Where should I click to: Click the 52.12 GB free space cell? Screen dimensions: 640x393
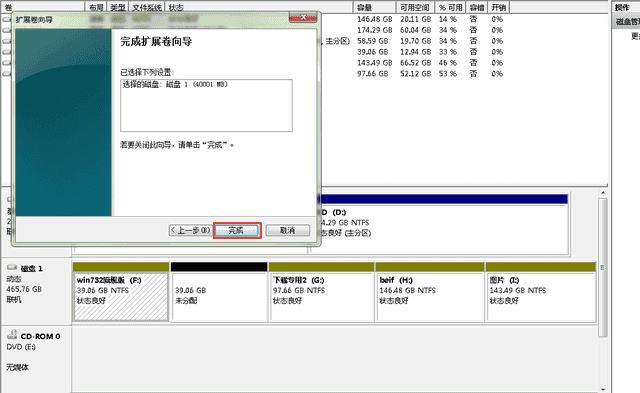[415, 74]
